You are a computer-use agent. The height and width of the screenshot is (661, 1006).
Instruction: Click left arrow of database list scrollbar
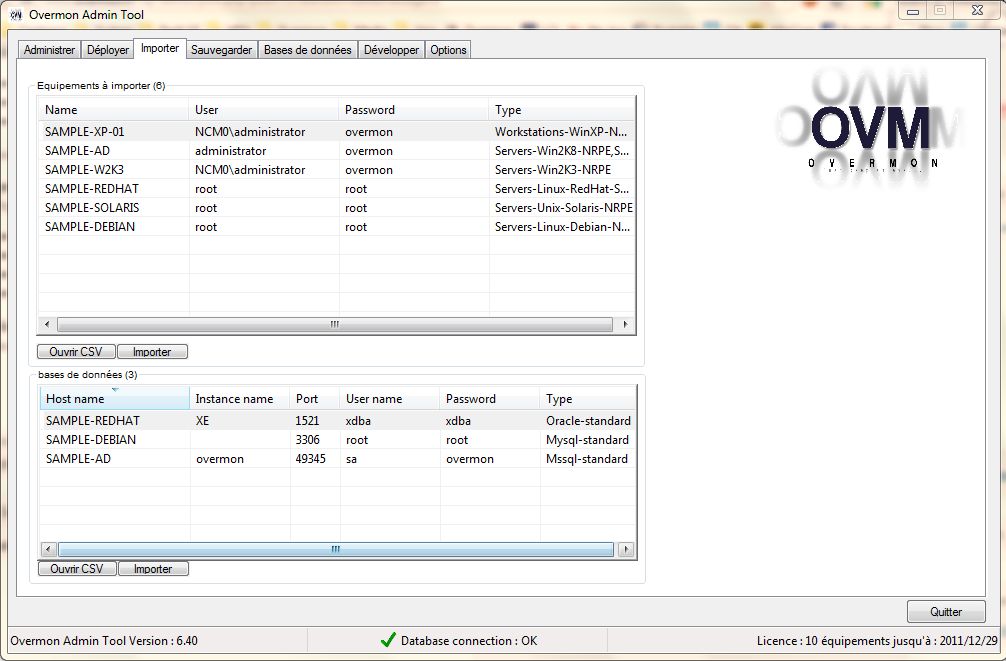click(48, 549)
